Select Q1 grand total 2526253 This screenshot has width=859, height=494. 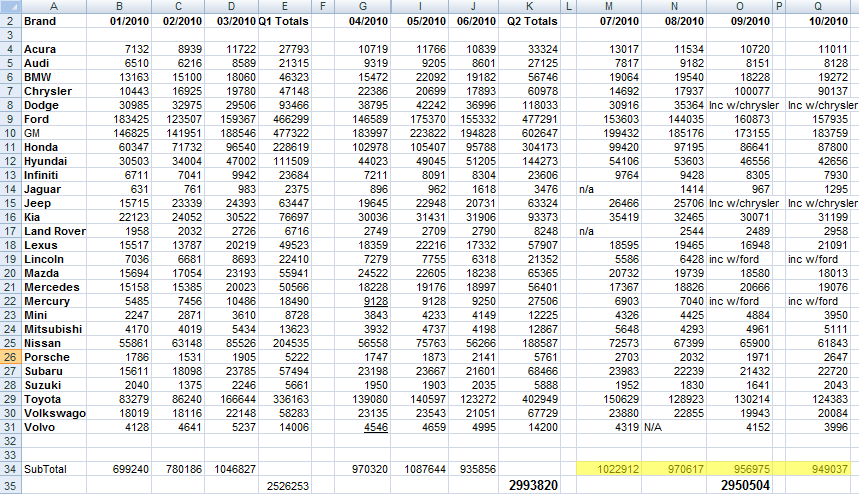[284, 485]
